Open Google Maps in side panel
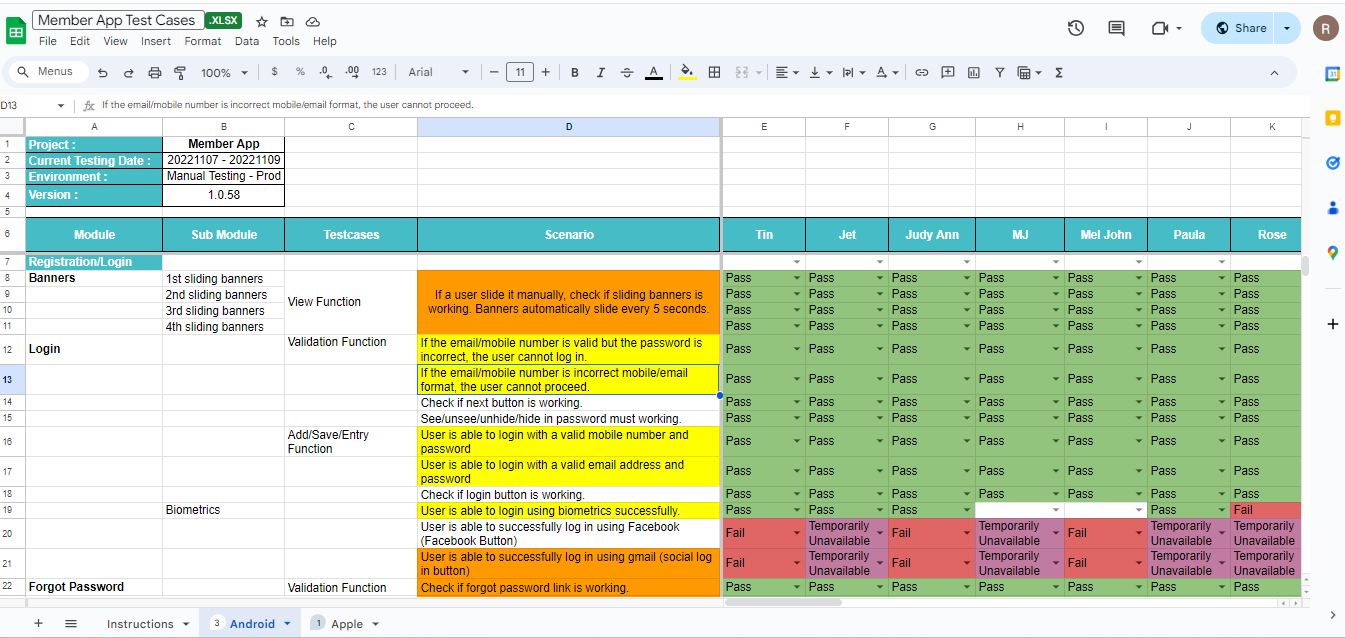 1332,253
